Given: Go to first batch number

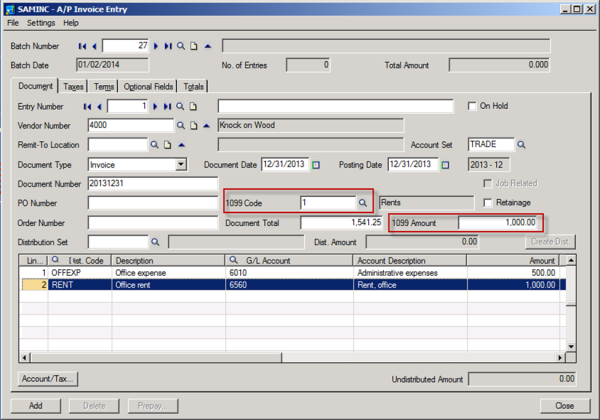Looking at the screenshot, I should [82, 46].
